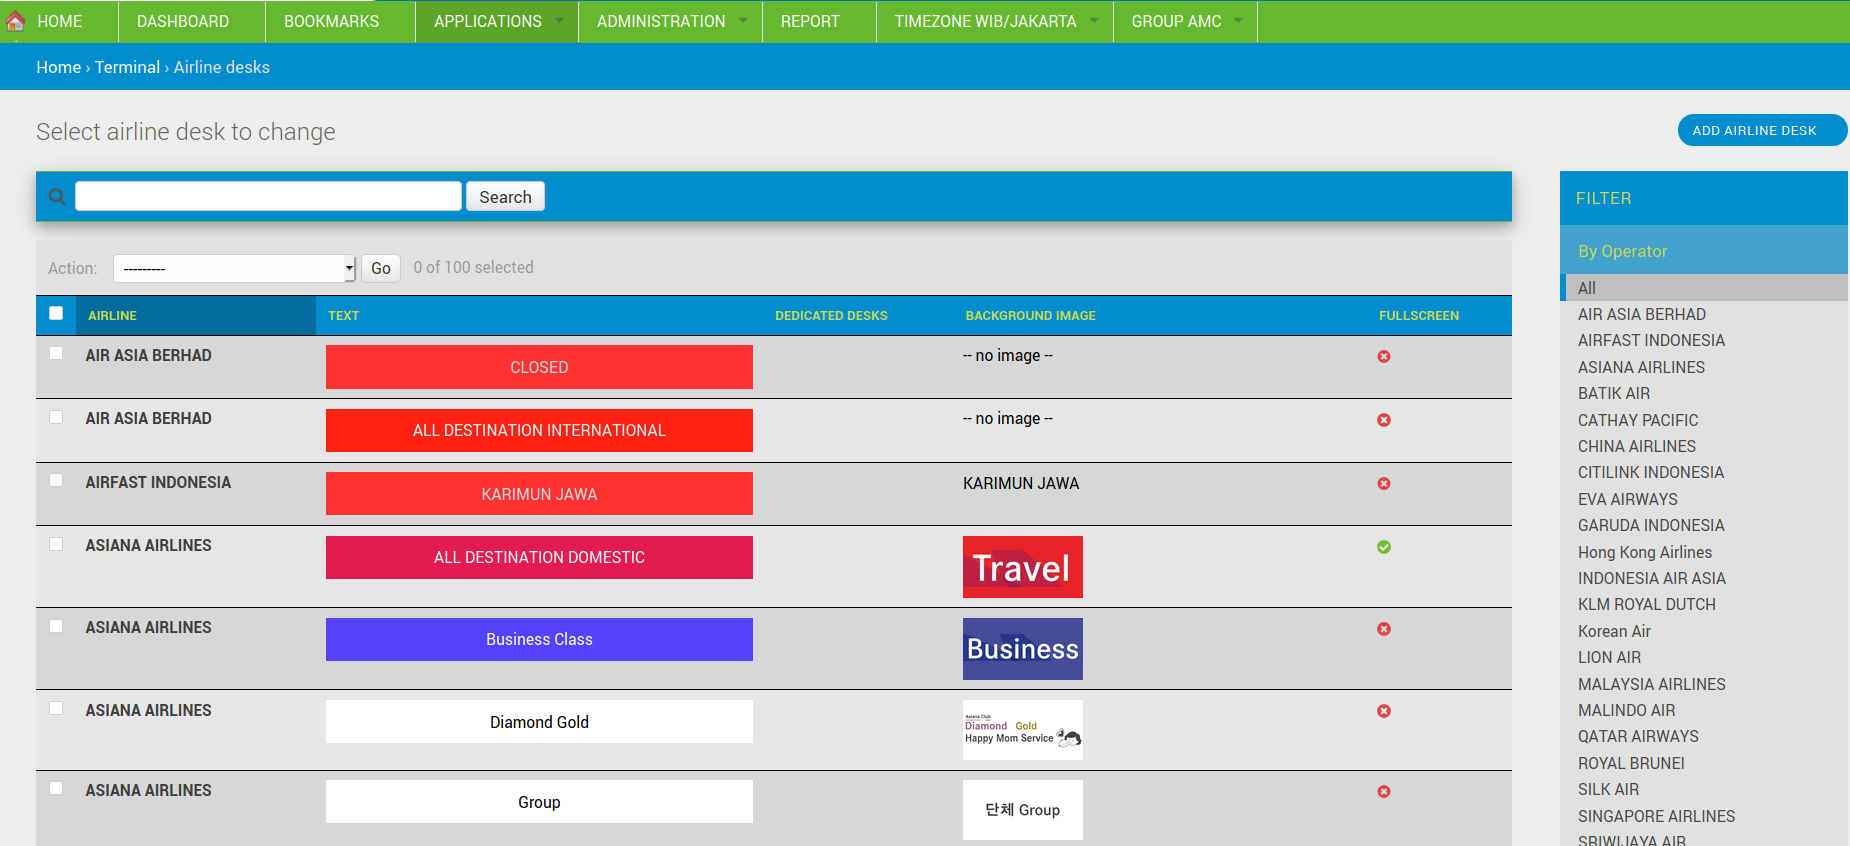
Task: Expand the Applications menu
Action: coord(497,21)
